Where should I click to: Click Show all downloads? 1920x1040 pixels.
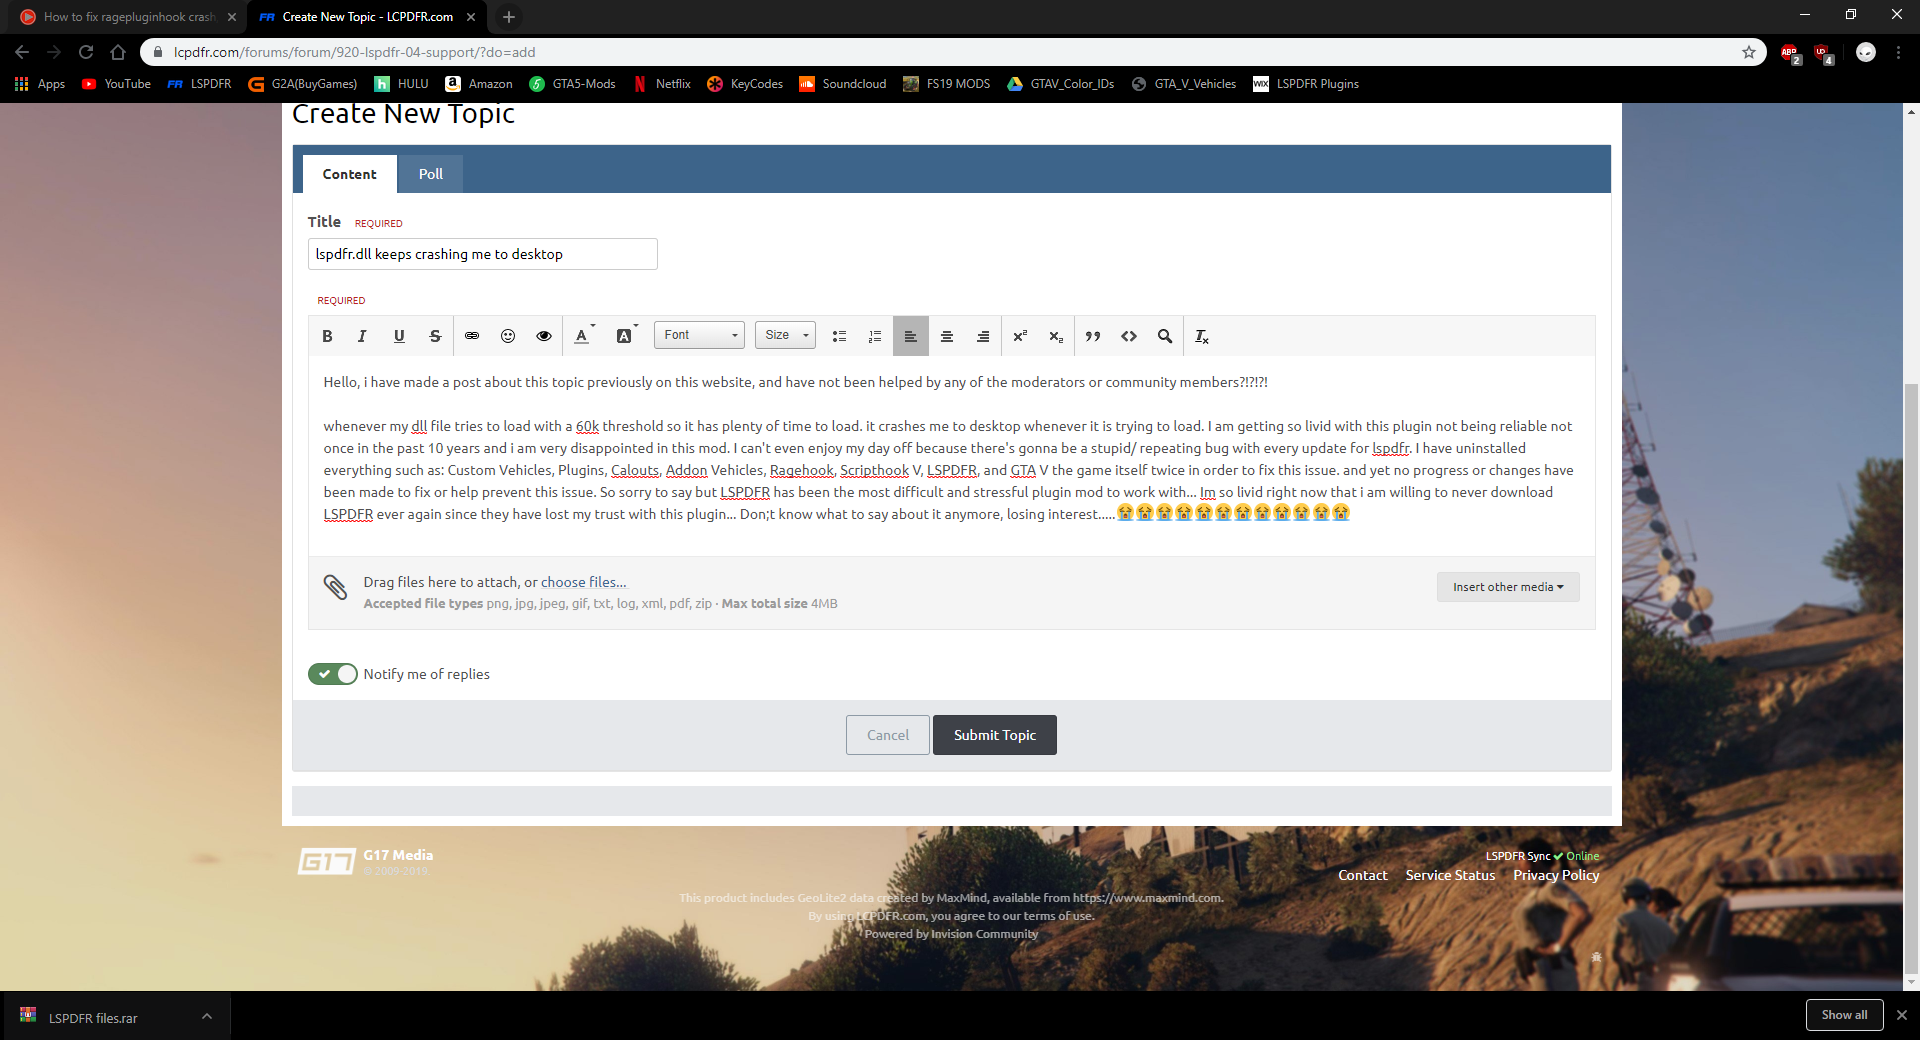[x=1844, y=1015]
